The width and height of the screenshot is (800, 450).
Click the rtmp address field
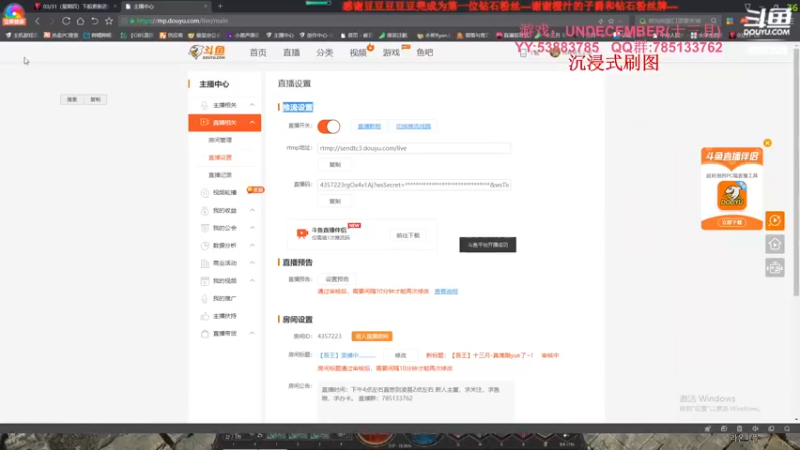414,148
